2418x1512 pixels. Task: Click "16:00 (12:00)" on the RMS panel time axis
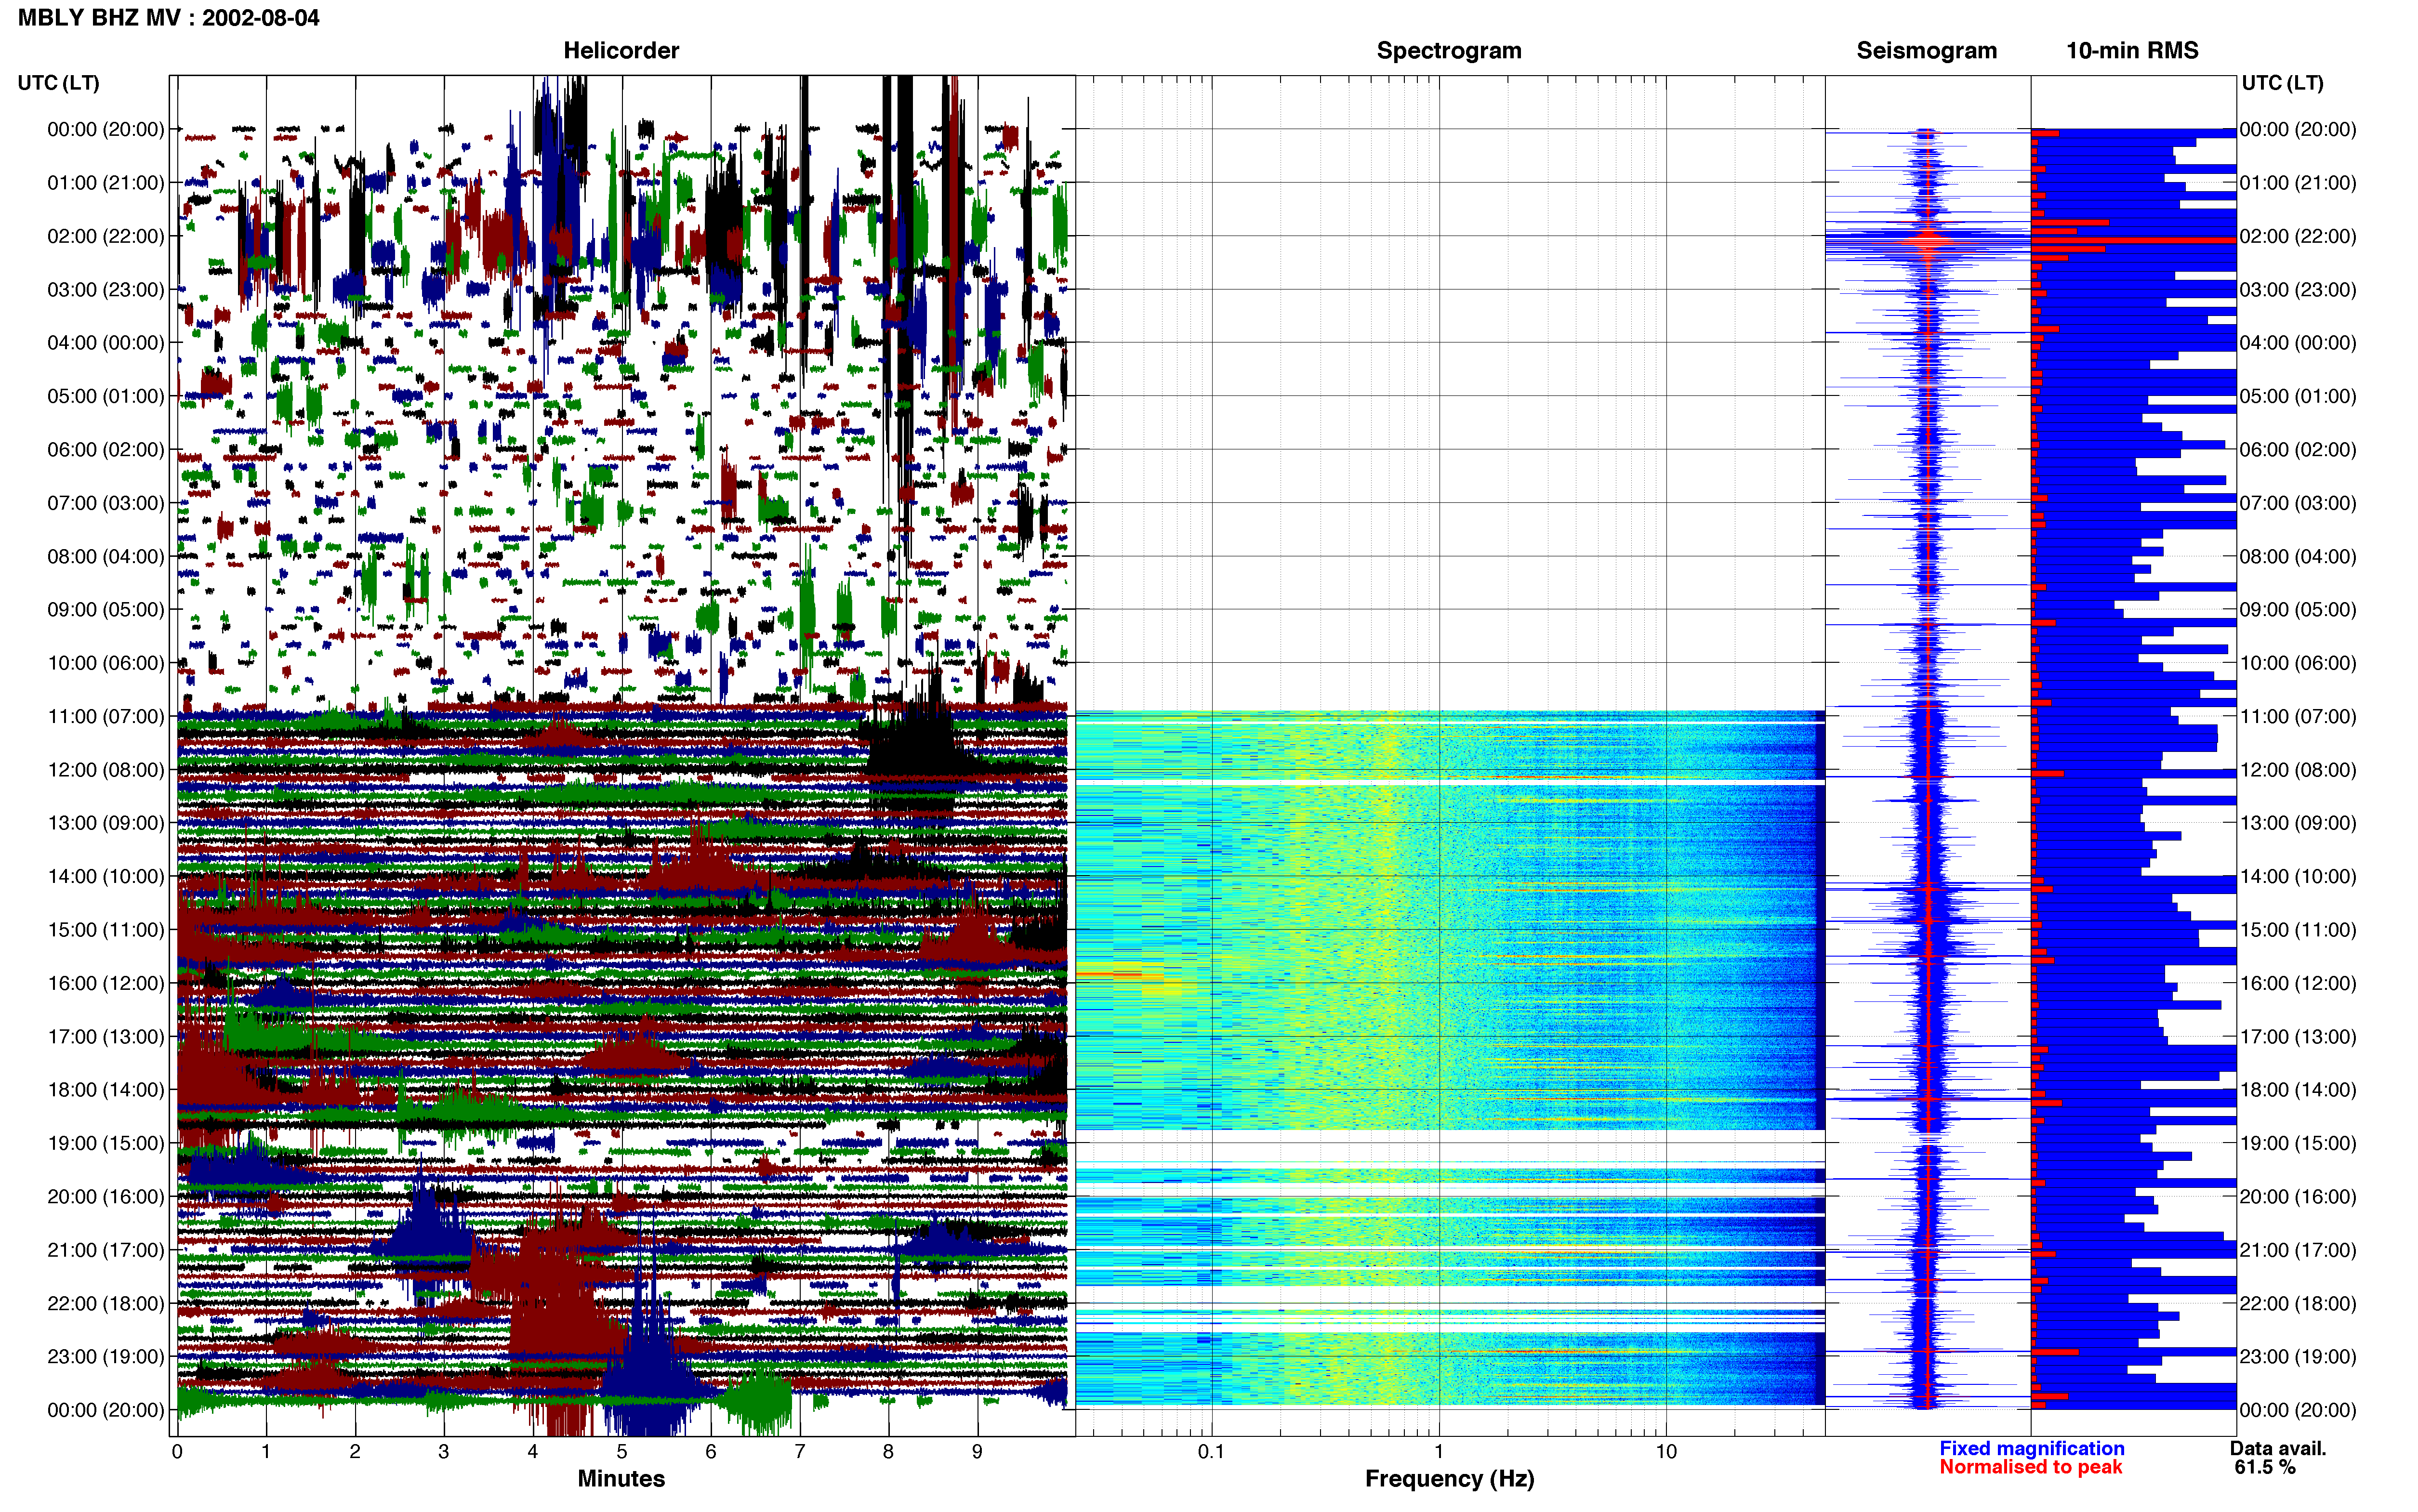click(2298, 983)
